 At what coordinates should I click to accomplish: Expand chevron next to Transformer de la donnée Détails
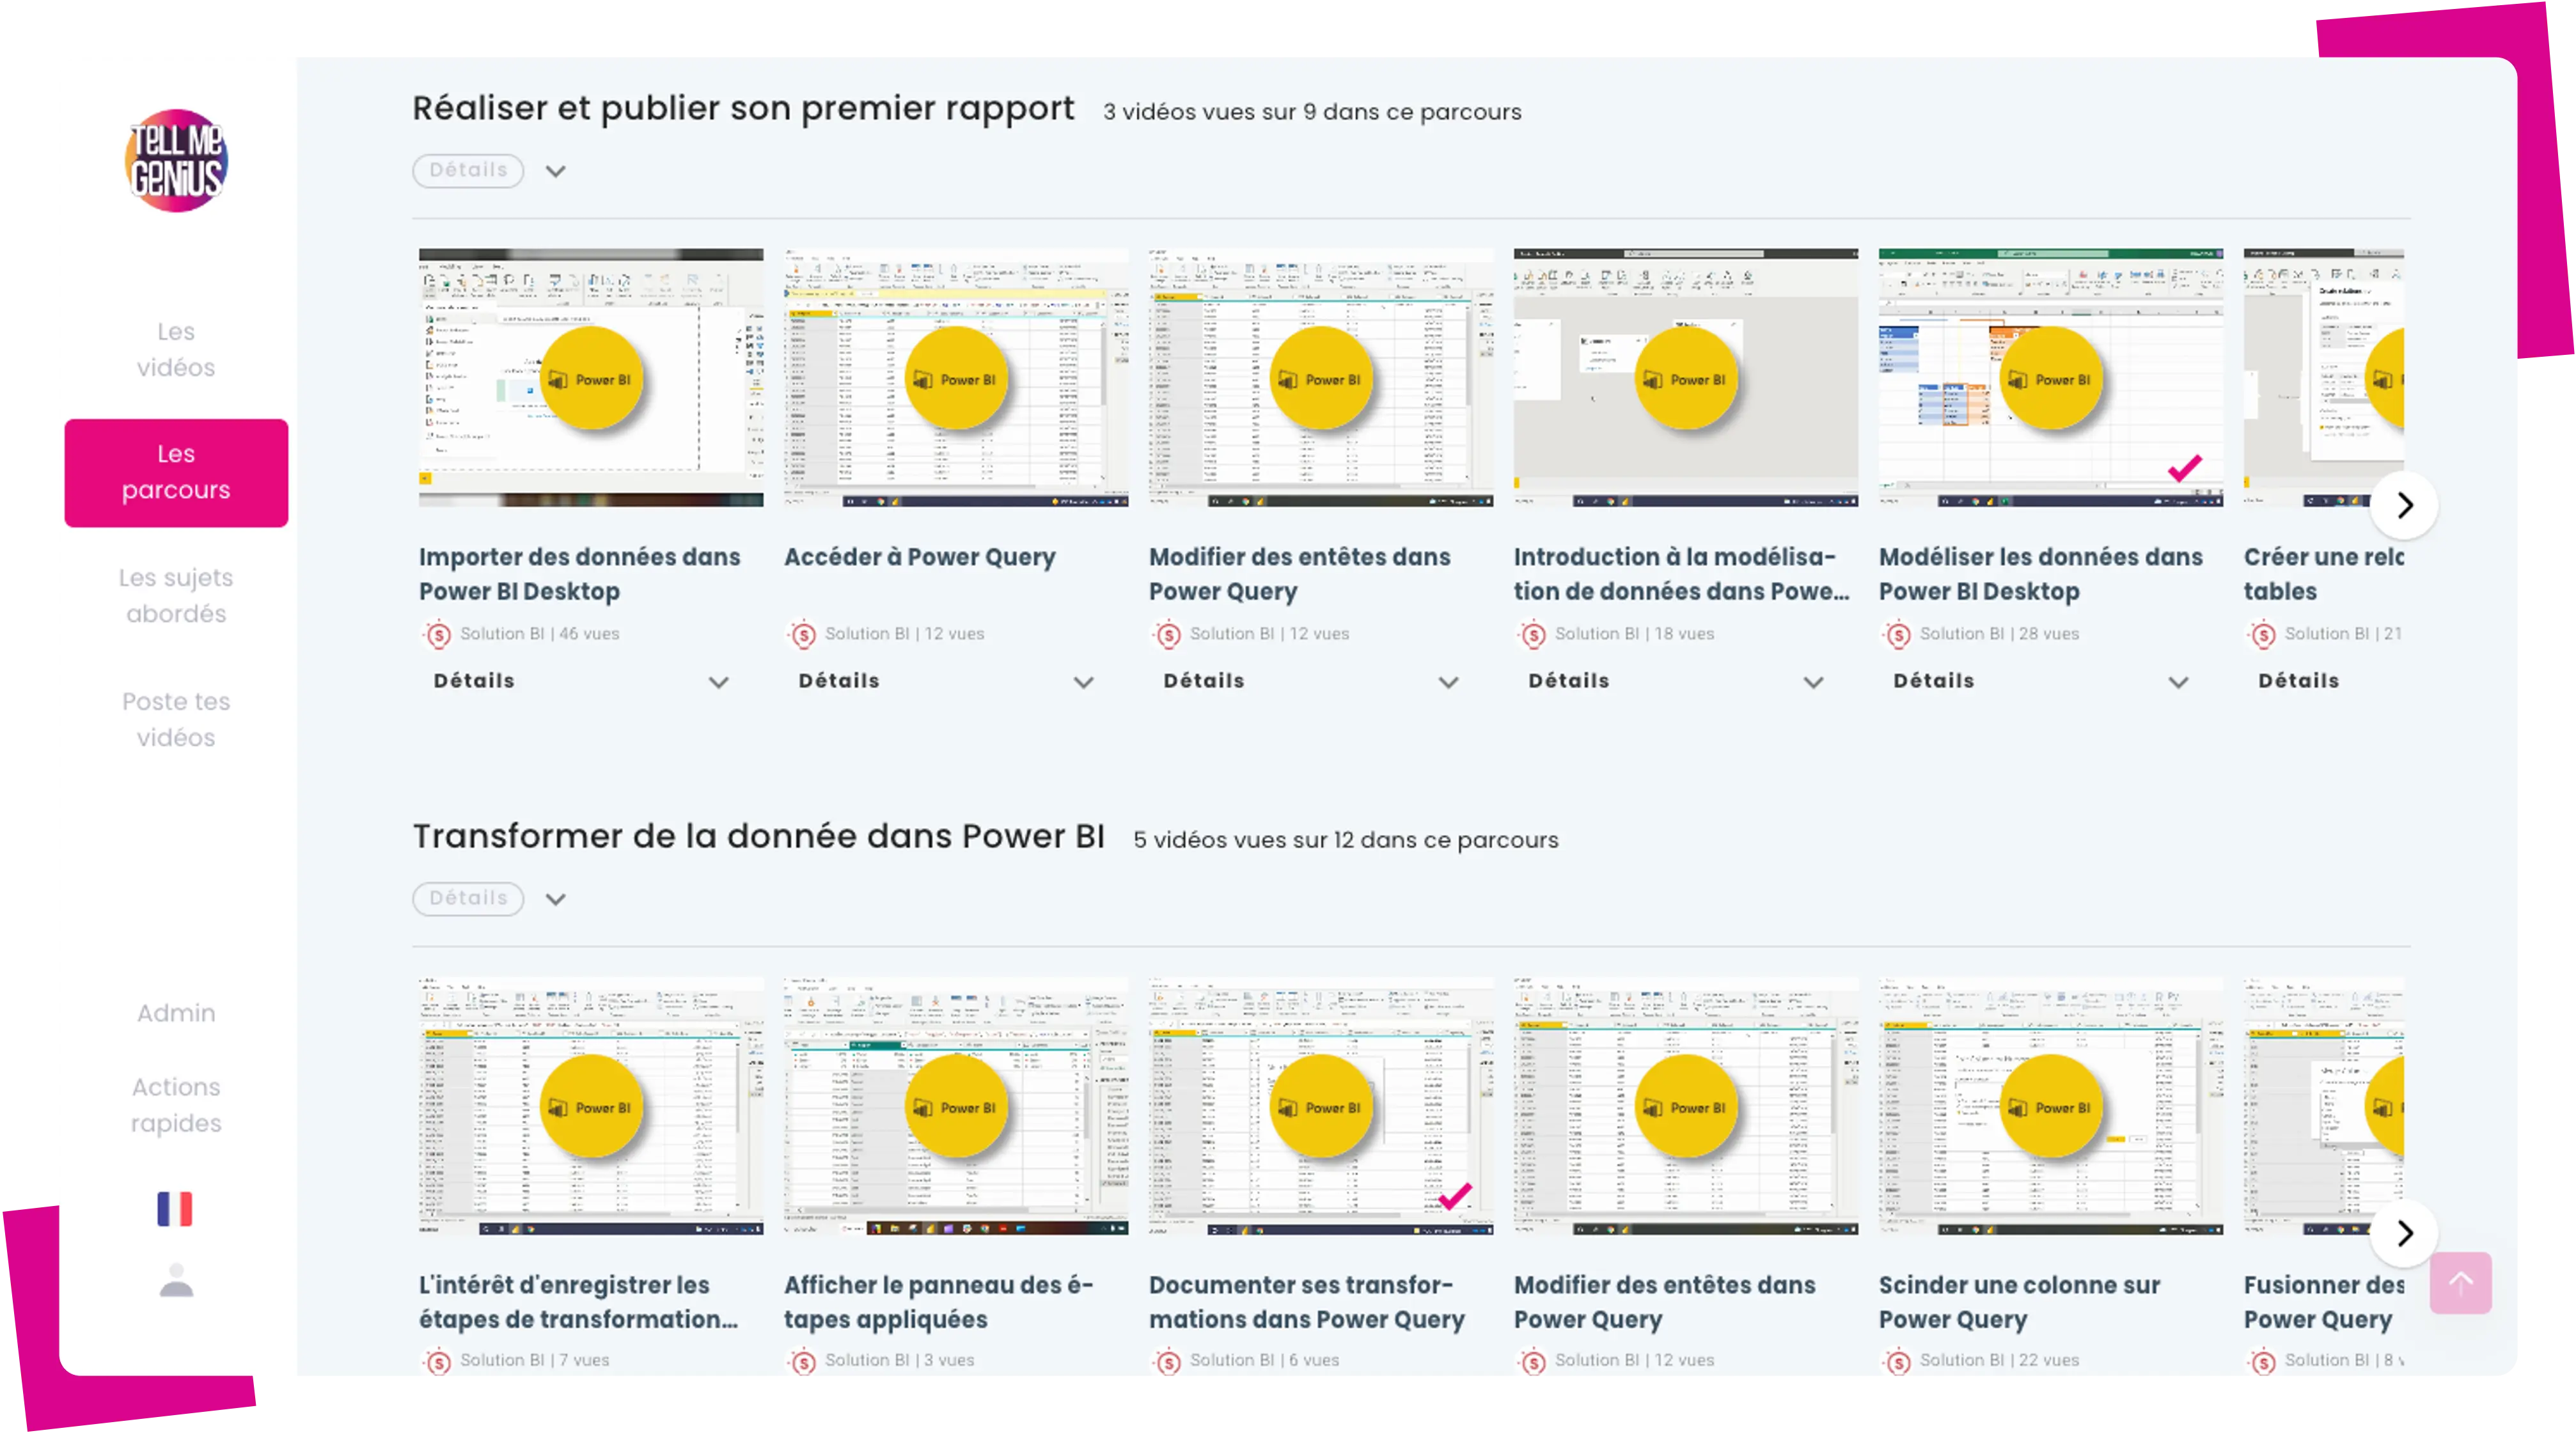coord(556,899)
